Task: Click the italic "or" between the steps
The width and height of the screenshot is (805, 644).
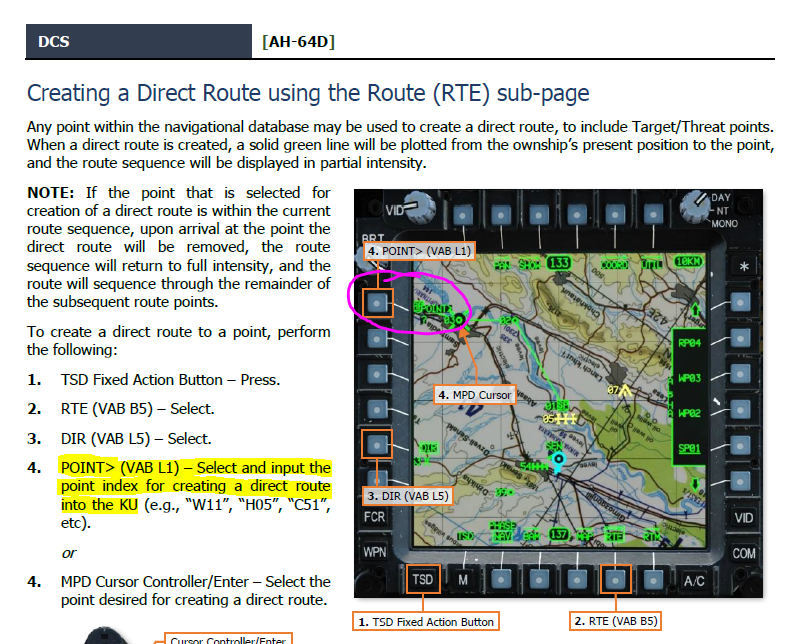Action: point(69,553)
